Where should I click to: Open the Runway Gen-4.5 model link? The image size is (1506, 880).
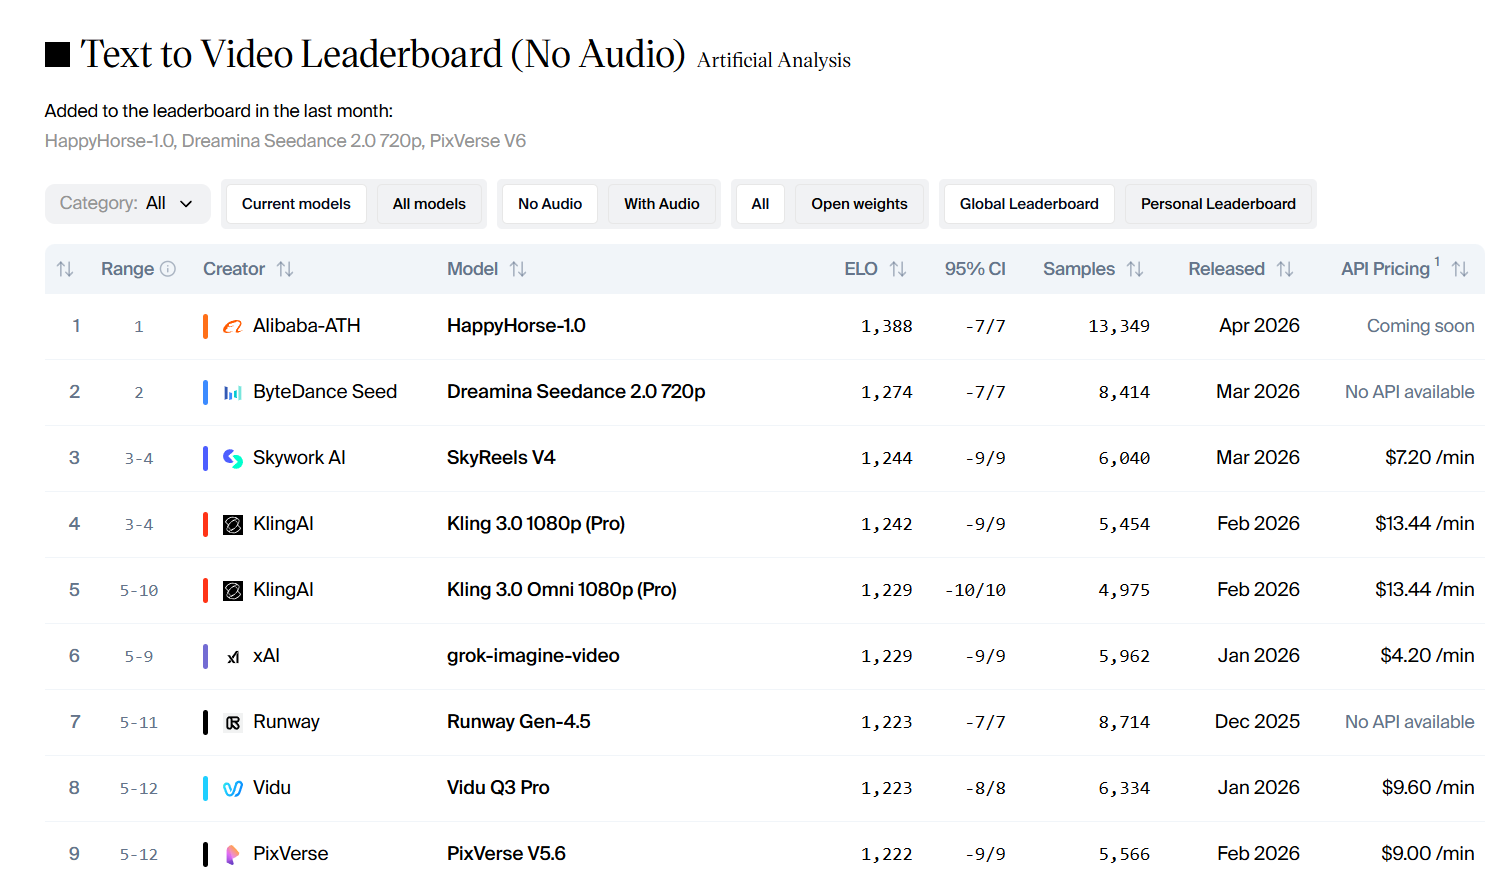519,722
